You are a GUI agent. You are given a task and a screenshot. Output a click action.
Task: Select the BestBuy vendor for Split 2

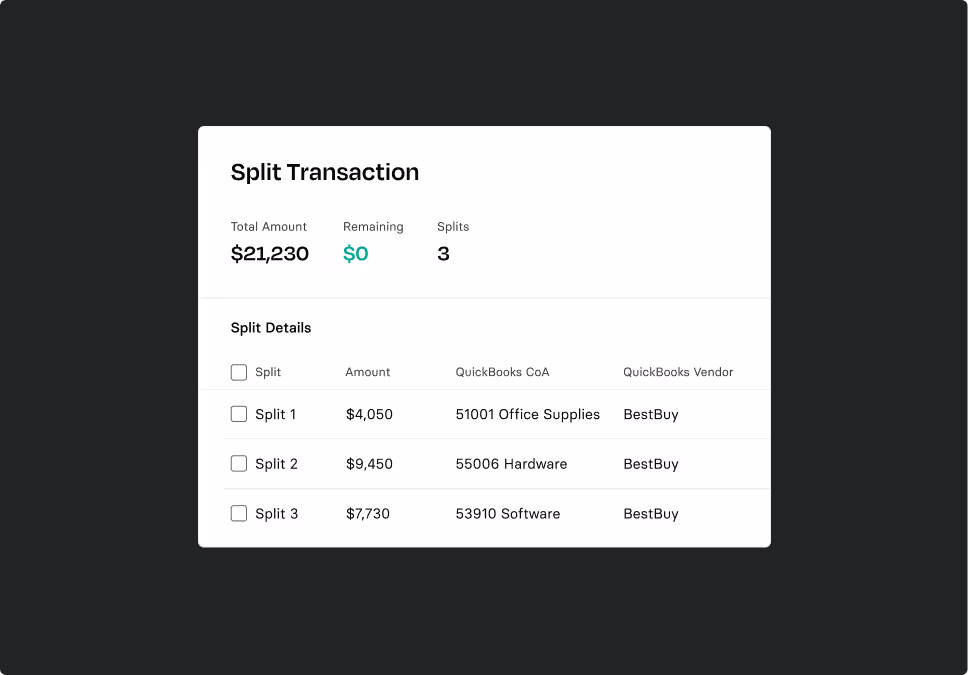click(651, 464)
